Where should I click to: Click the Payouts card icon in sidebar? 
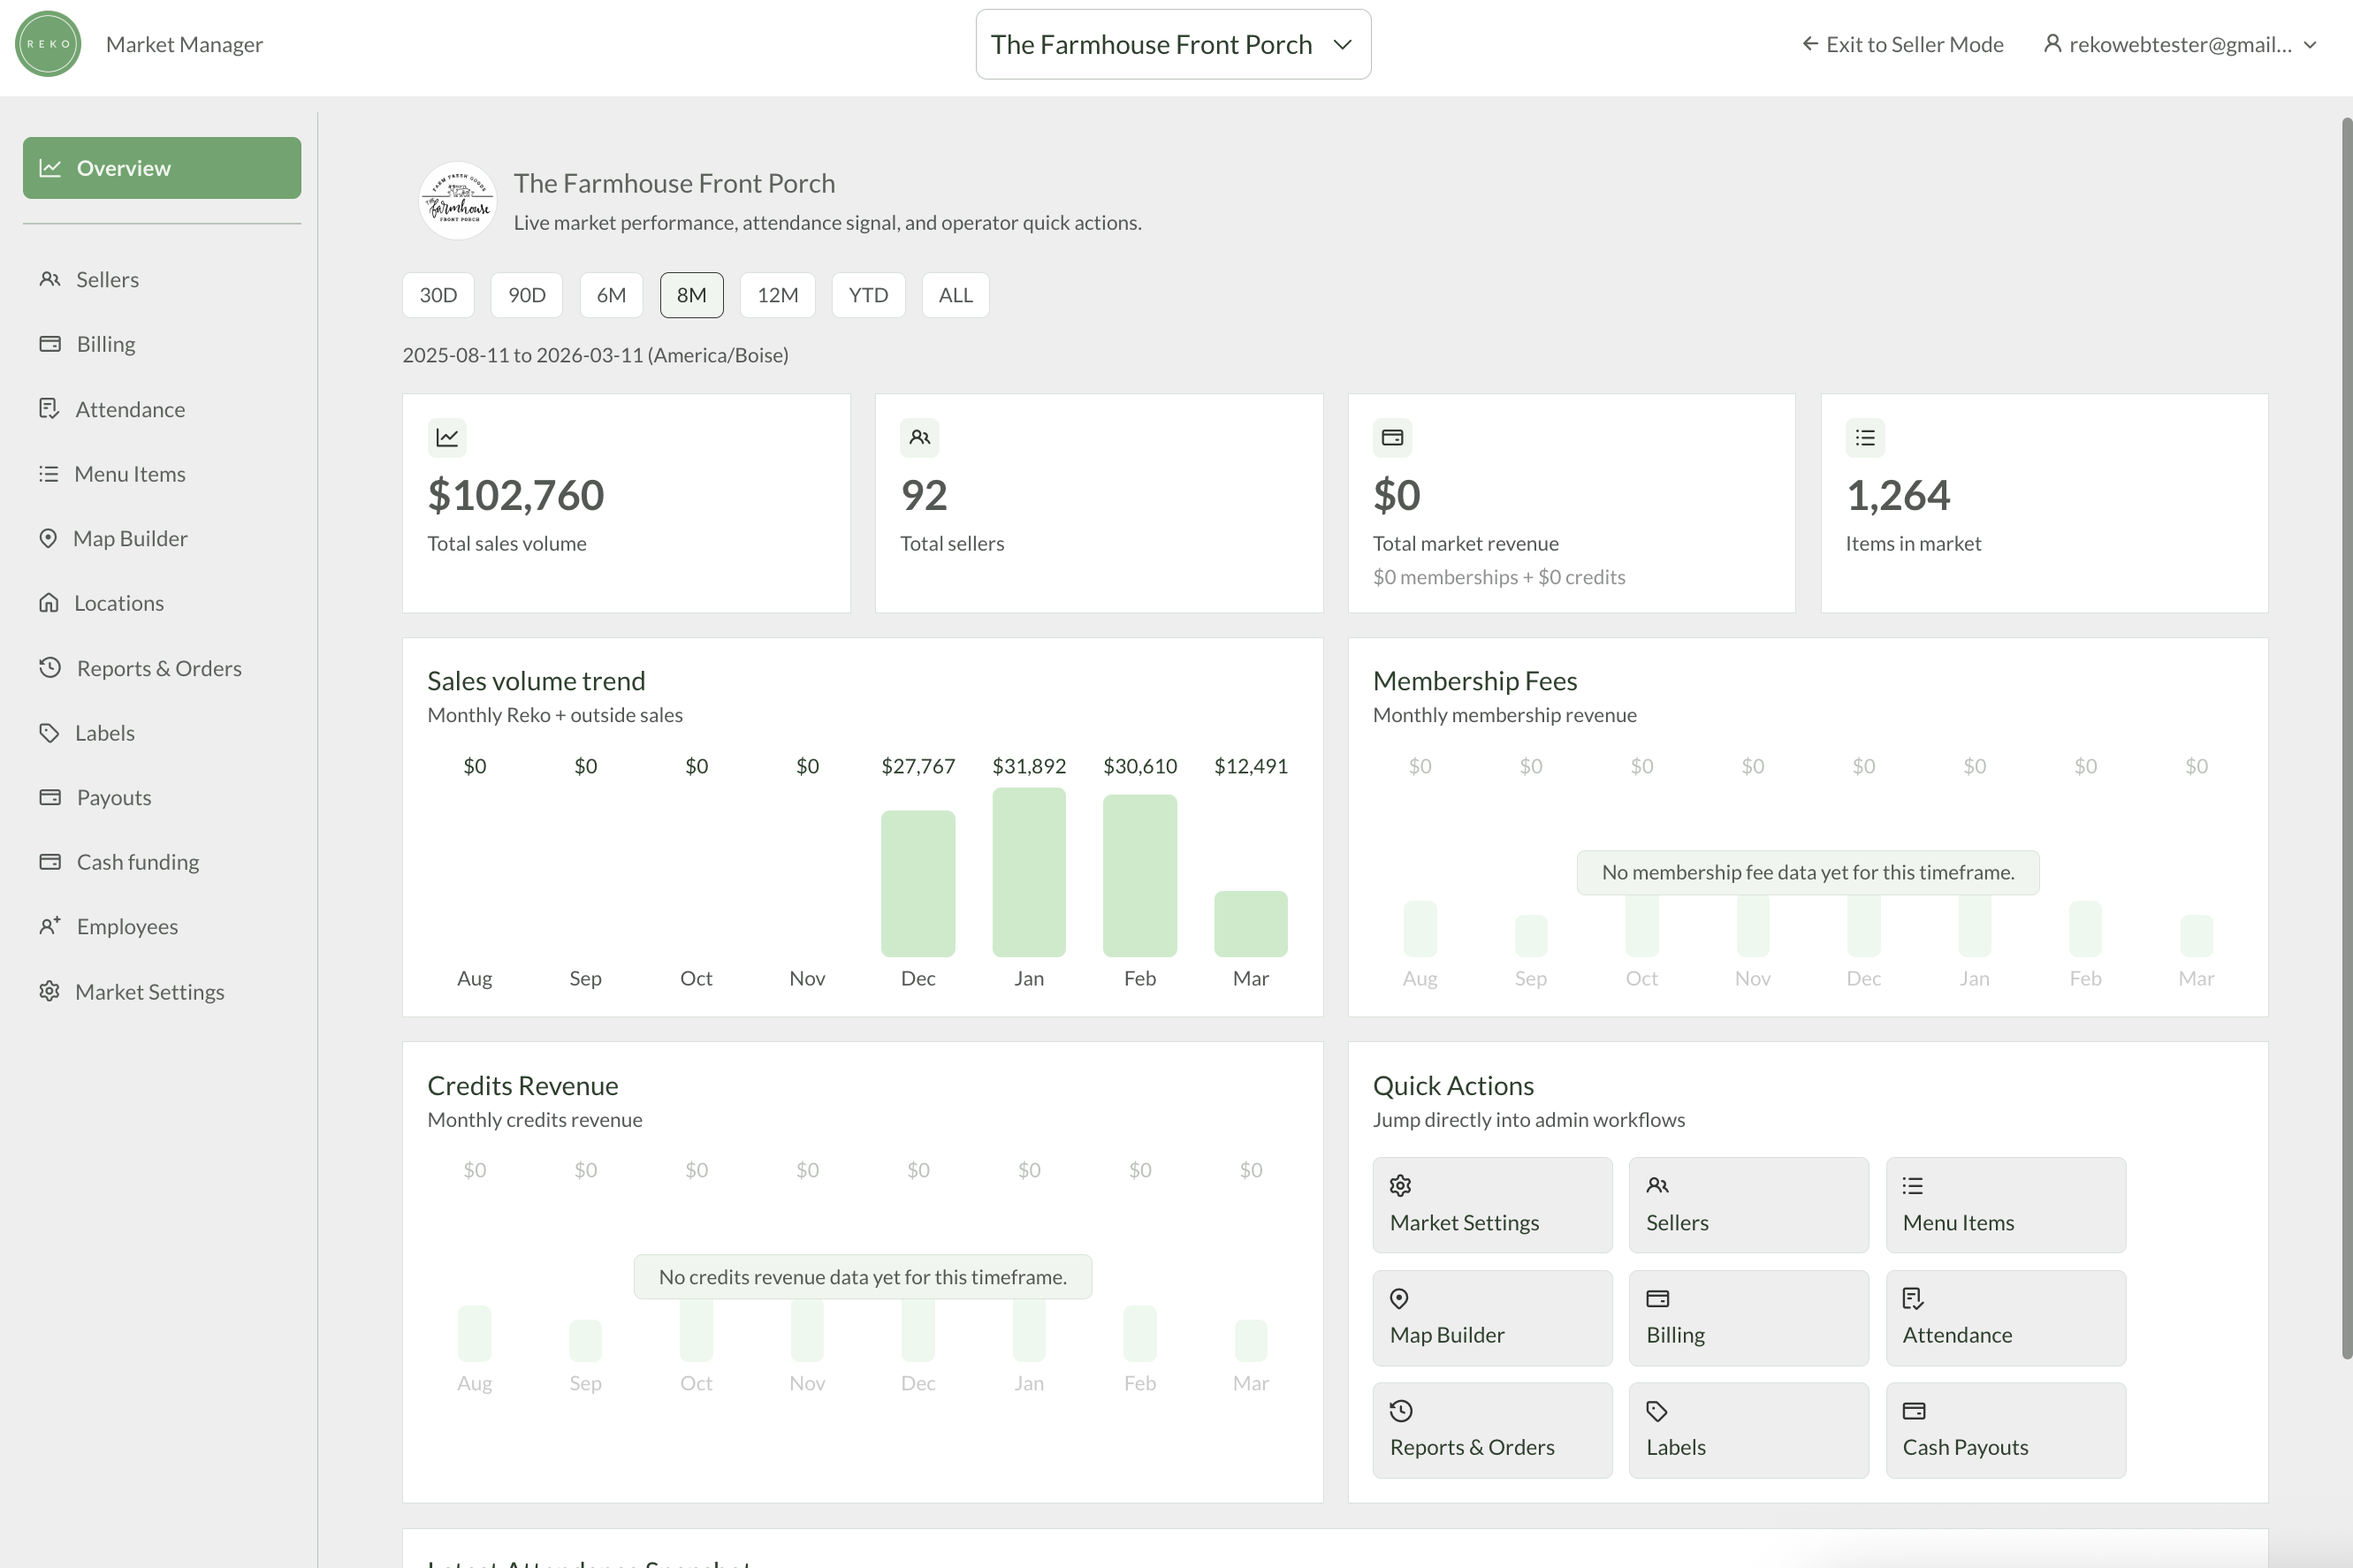[x=50, y=797]
